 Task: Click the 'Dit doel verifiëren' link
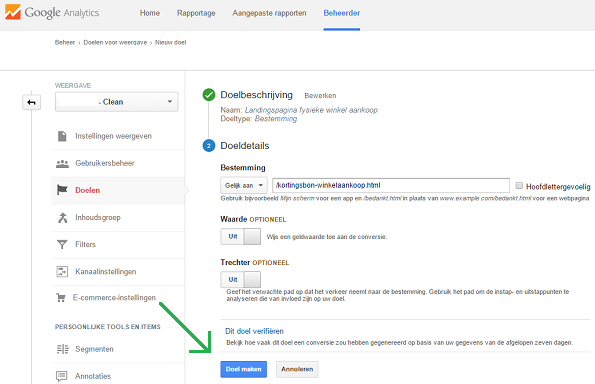(254, 331)
